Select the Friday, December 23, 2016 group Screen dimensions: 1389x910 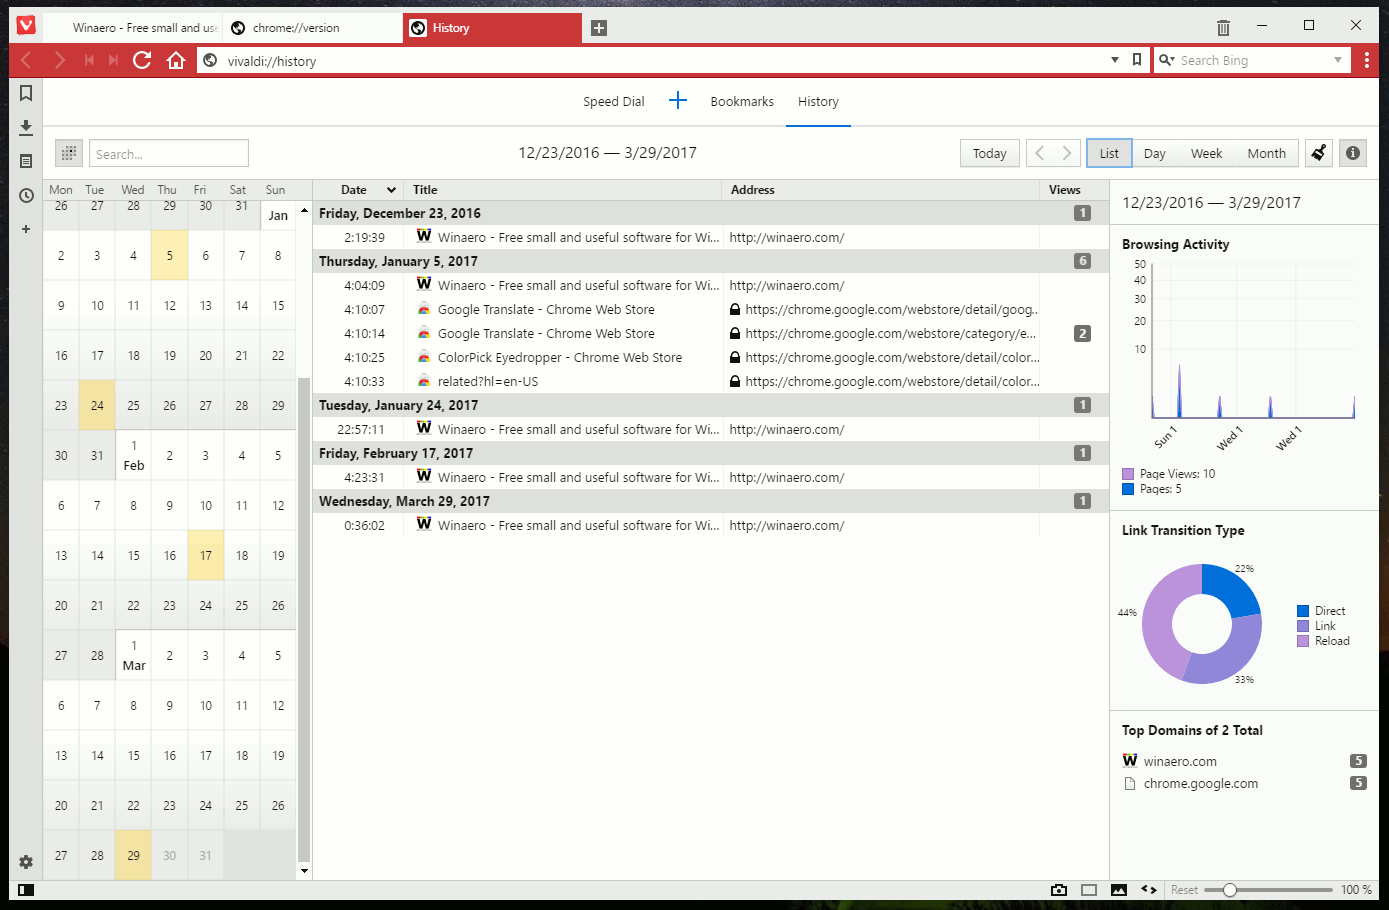pos(711,213)
